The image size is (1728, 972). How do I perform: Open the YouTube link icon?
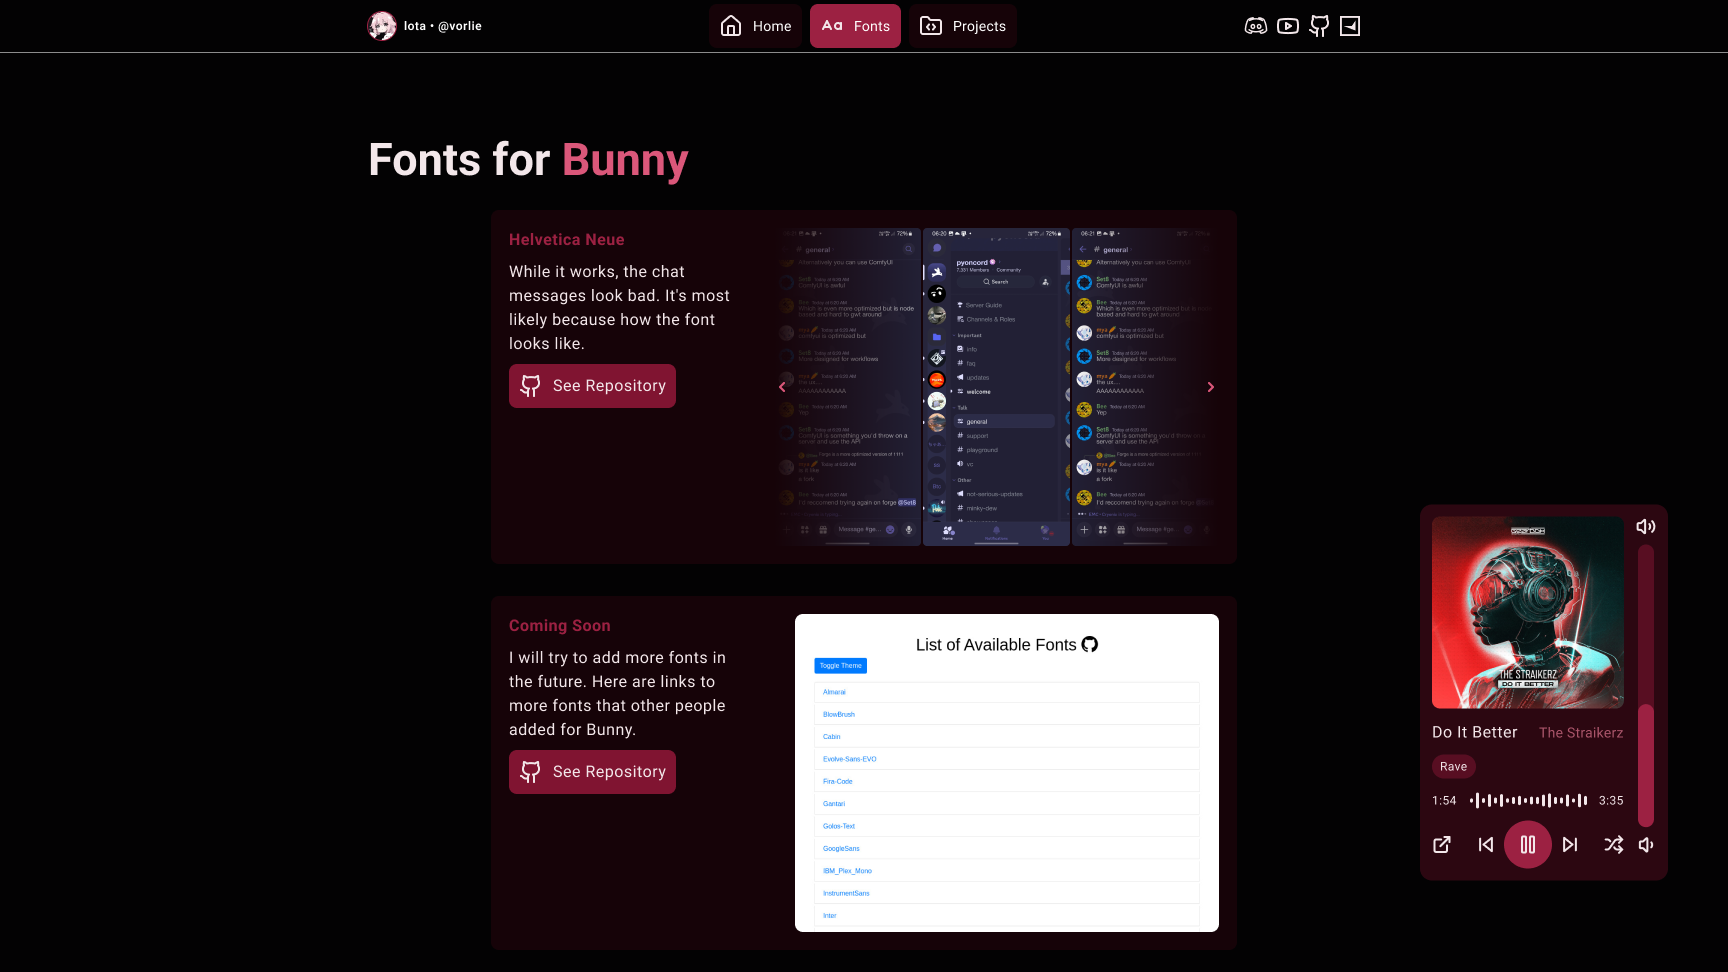tap(1288, 26)
